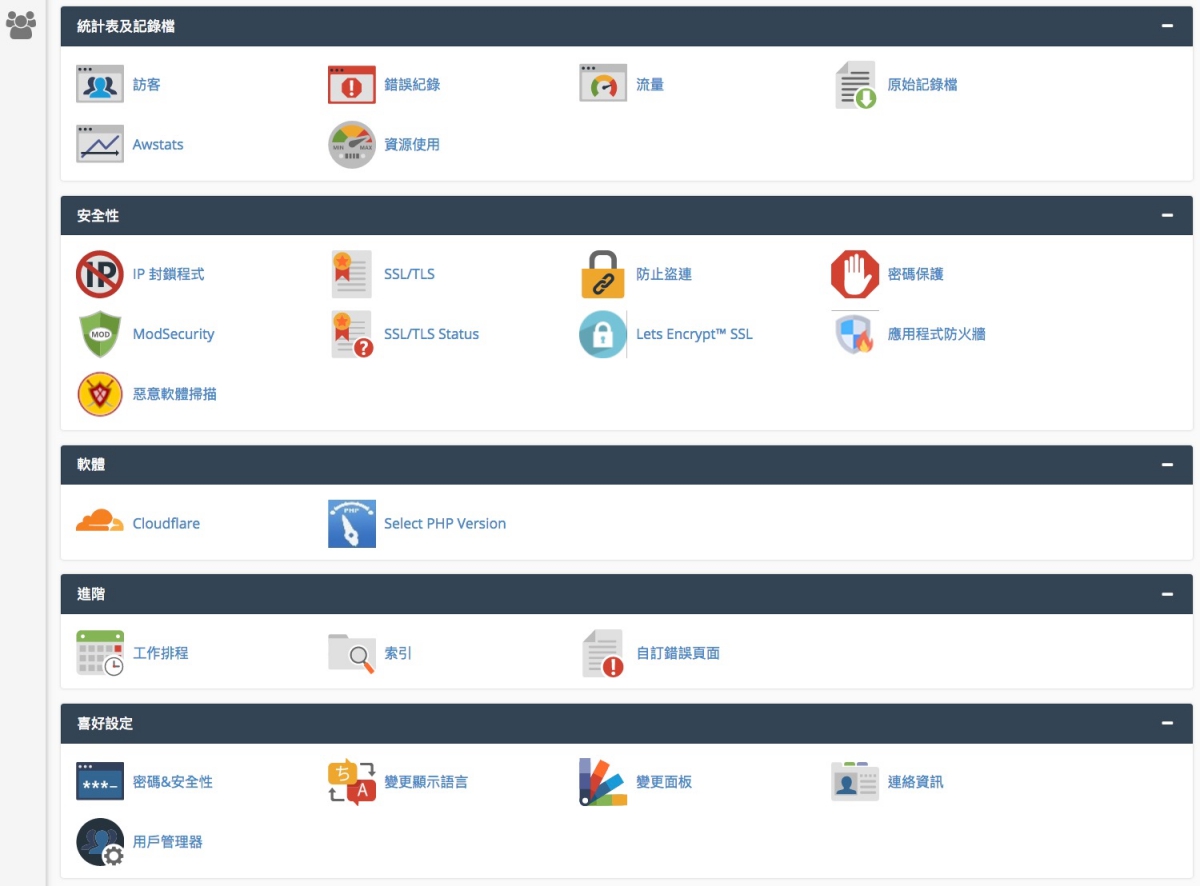Collapse the 軟體 section
This screenshot has height=886, width=1200.
(x=1167, y=465)
